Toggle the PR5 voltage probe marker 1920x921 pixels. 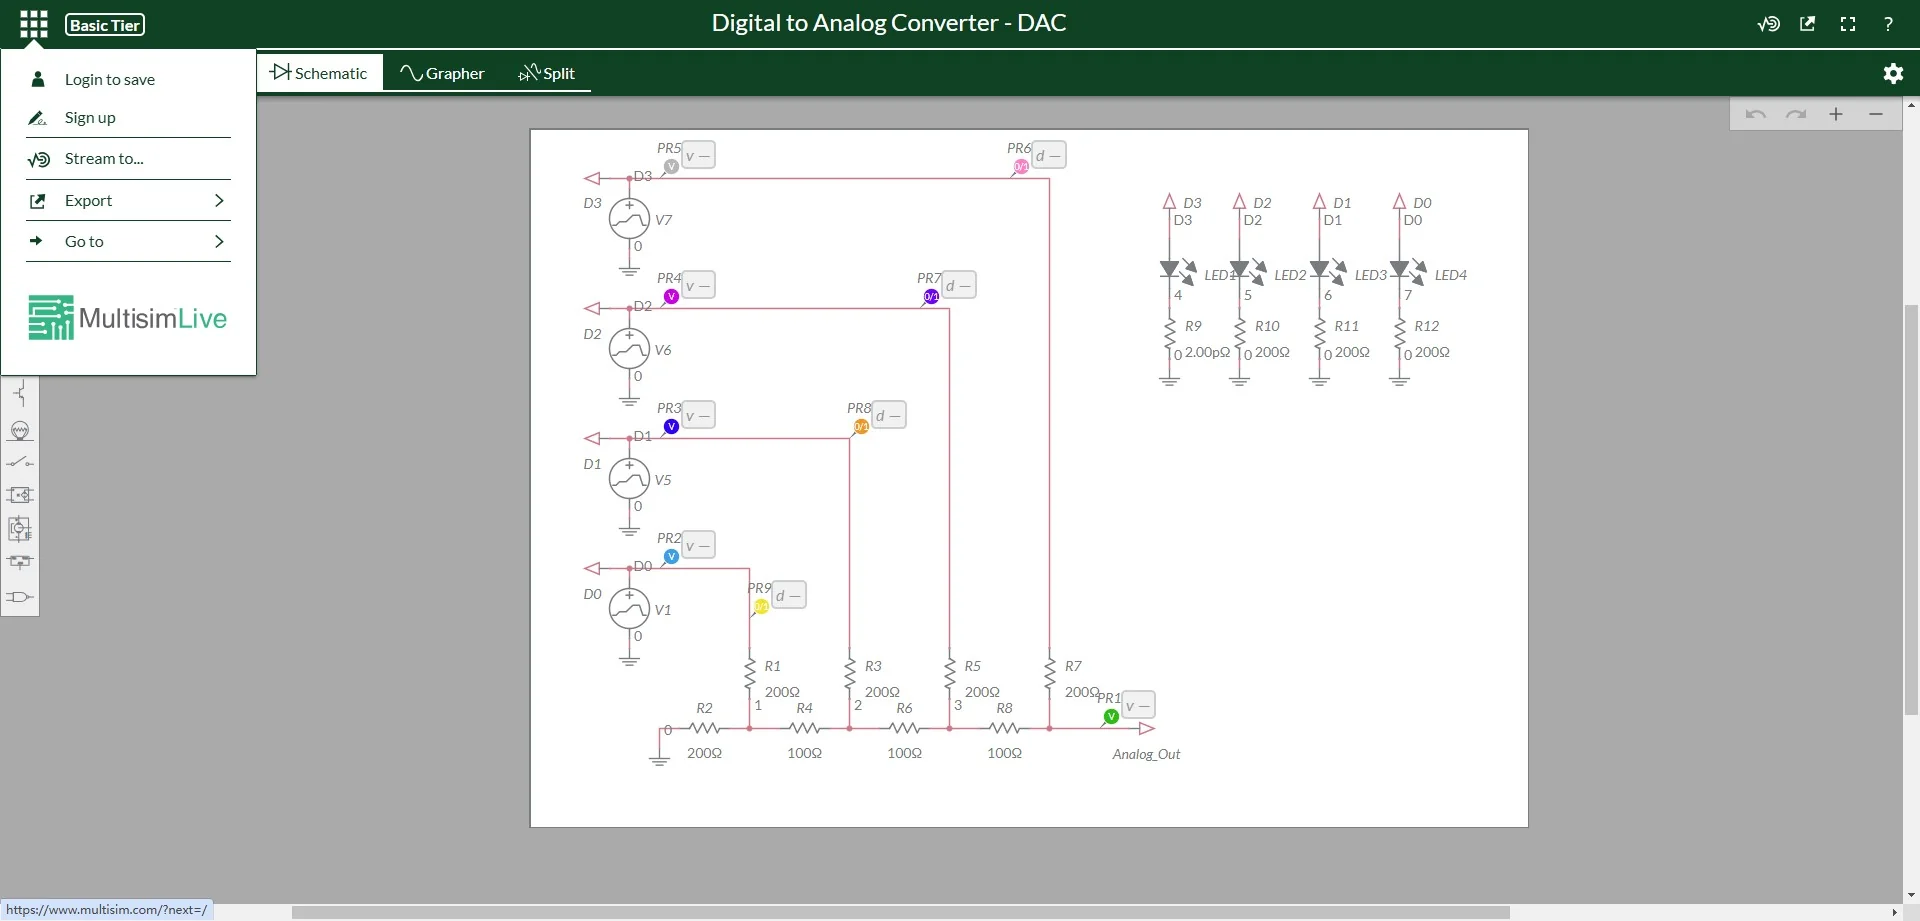(x=671, y=166)
